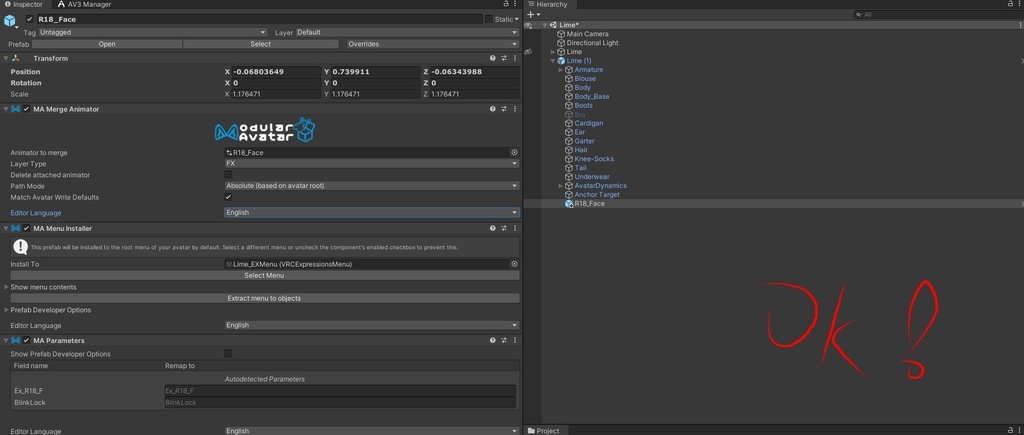
Task: Click the prefab Select button
Action: click(261, 44)
